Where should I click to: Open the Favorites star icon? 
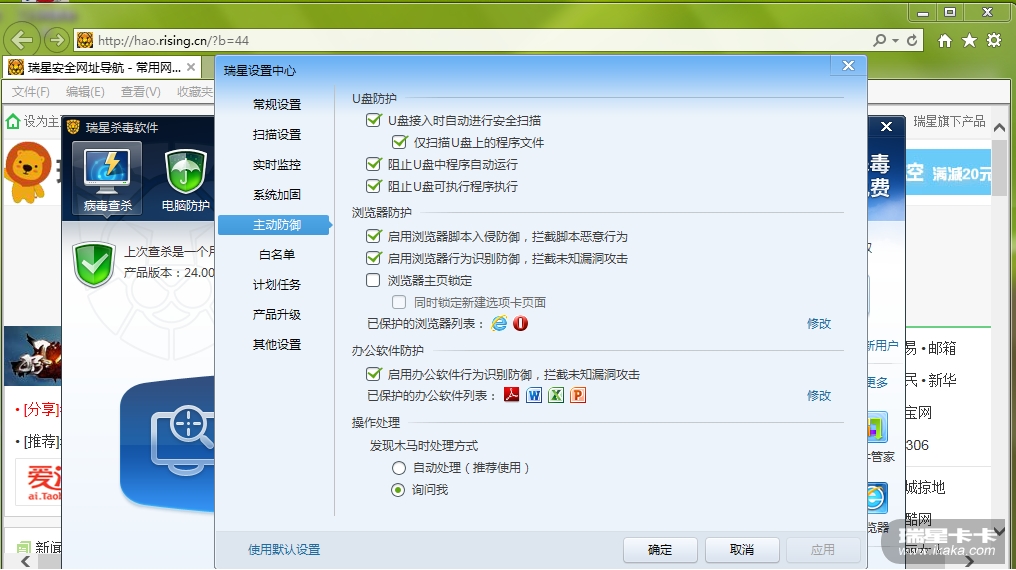[969, 41]
